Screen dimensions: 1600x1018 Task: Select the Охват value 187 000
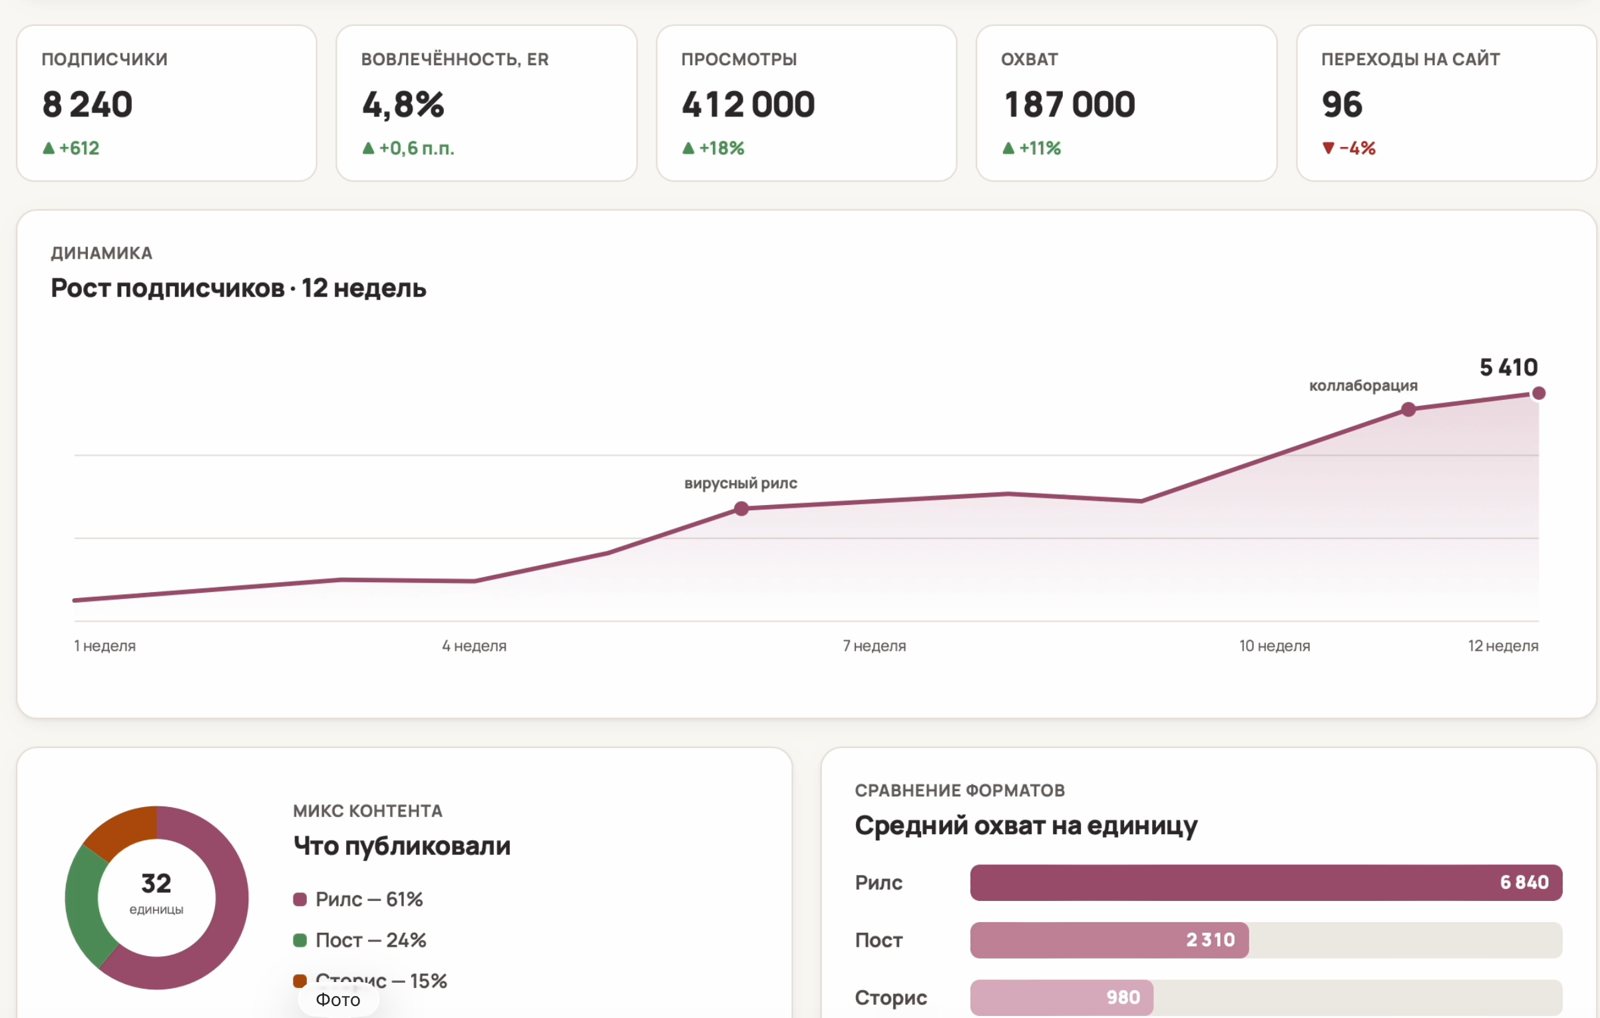coord(1069,104)
